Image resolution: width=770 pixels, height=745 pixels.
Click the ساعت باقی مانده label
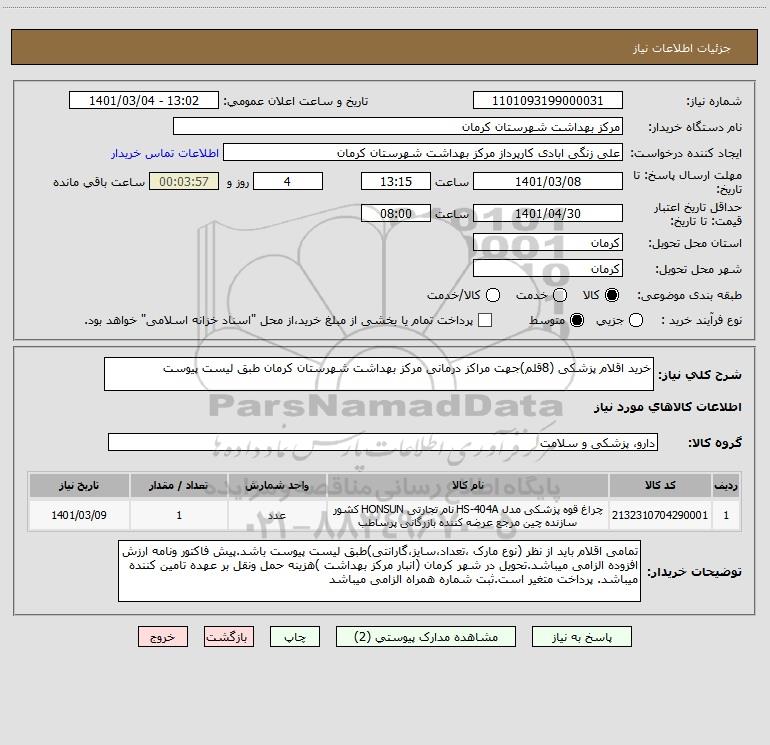pyautogui.click(x=99, y=182)
